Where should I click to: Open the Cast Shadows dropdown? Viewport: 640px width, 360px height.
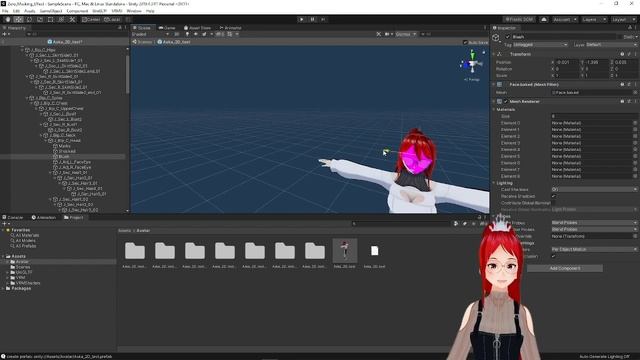[x=594, y=189]
